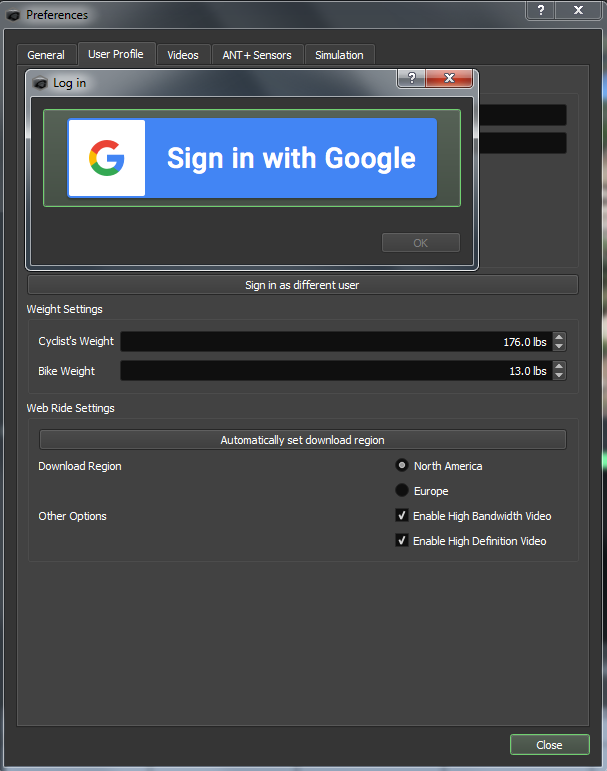Open help for the Preferences window

click(541, 10)
